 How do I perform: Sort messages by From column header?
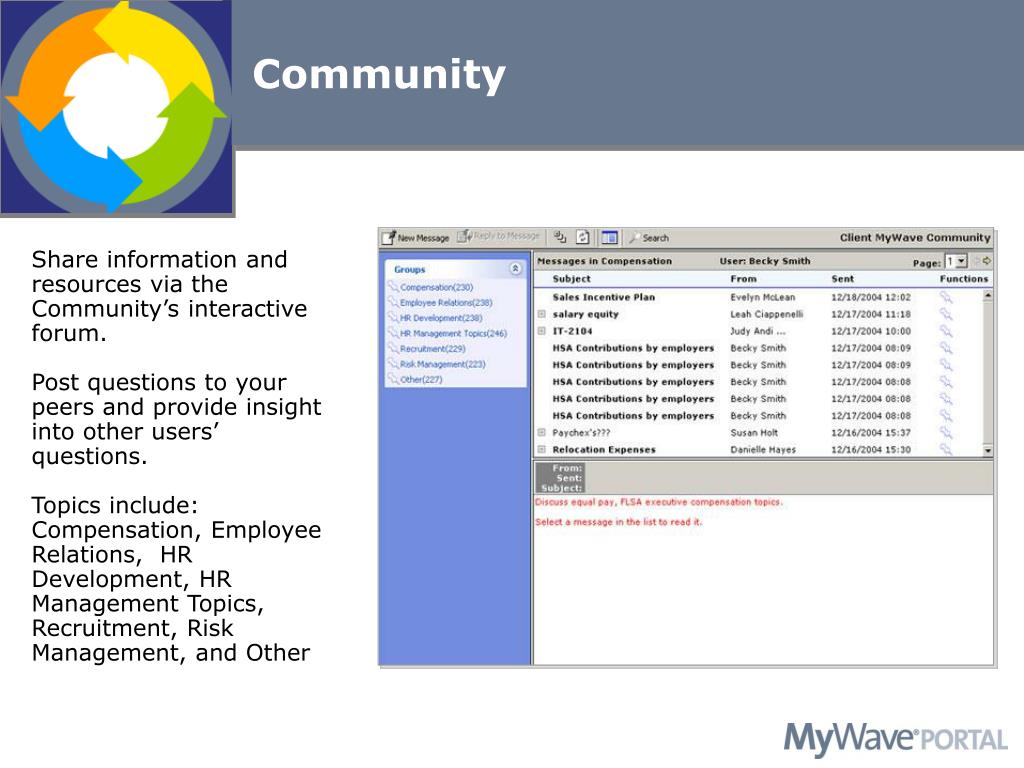pyautogui.click(x=743, y=279)
